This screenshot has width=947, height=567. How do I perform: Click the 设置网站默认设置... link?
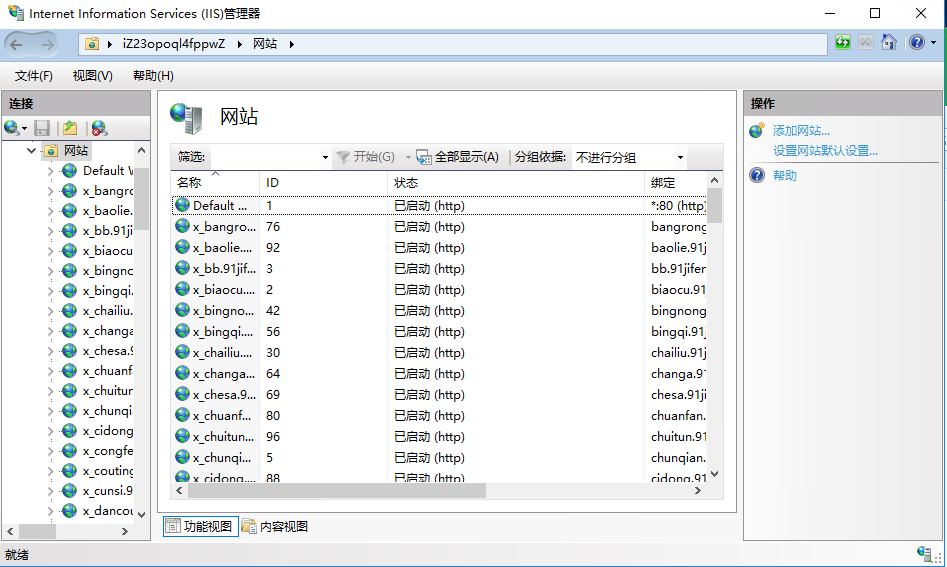[x=826, y=150]
